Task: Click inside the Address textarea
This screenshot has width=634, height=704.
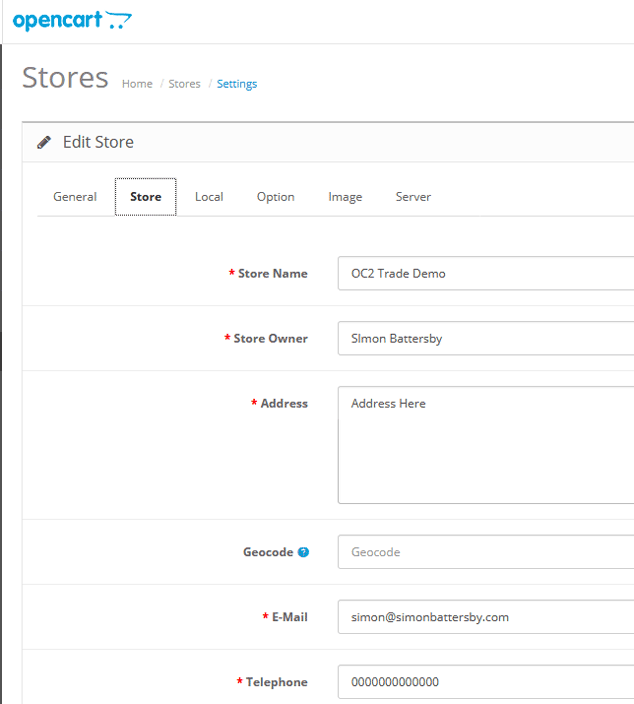Action: (x=486, y=445)
